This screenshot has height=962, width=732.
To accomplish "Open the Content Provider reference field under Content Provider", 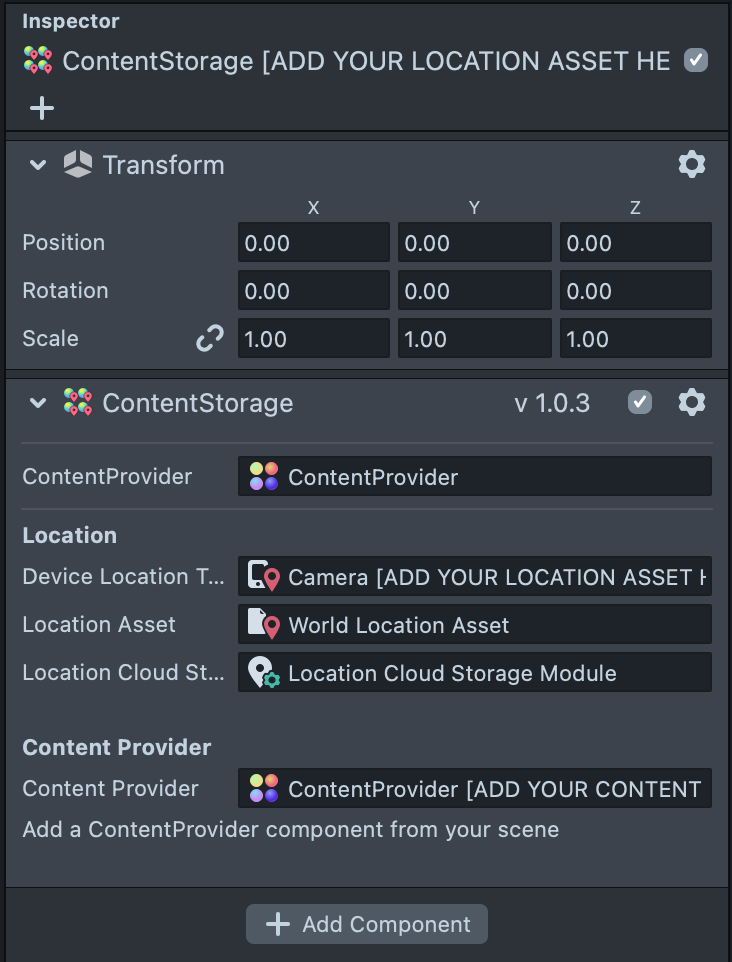I will pos(475,789).
